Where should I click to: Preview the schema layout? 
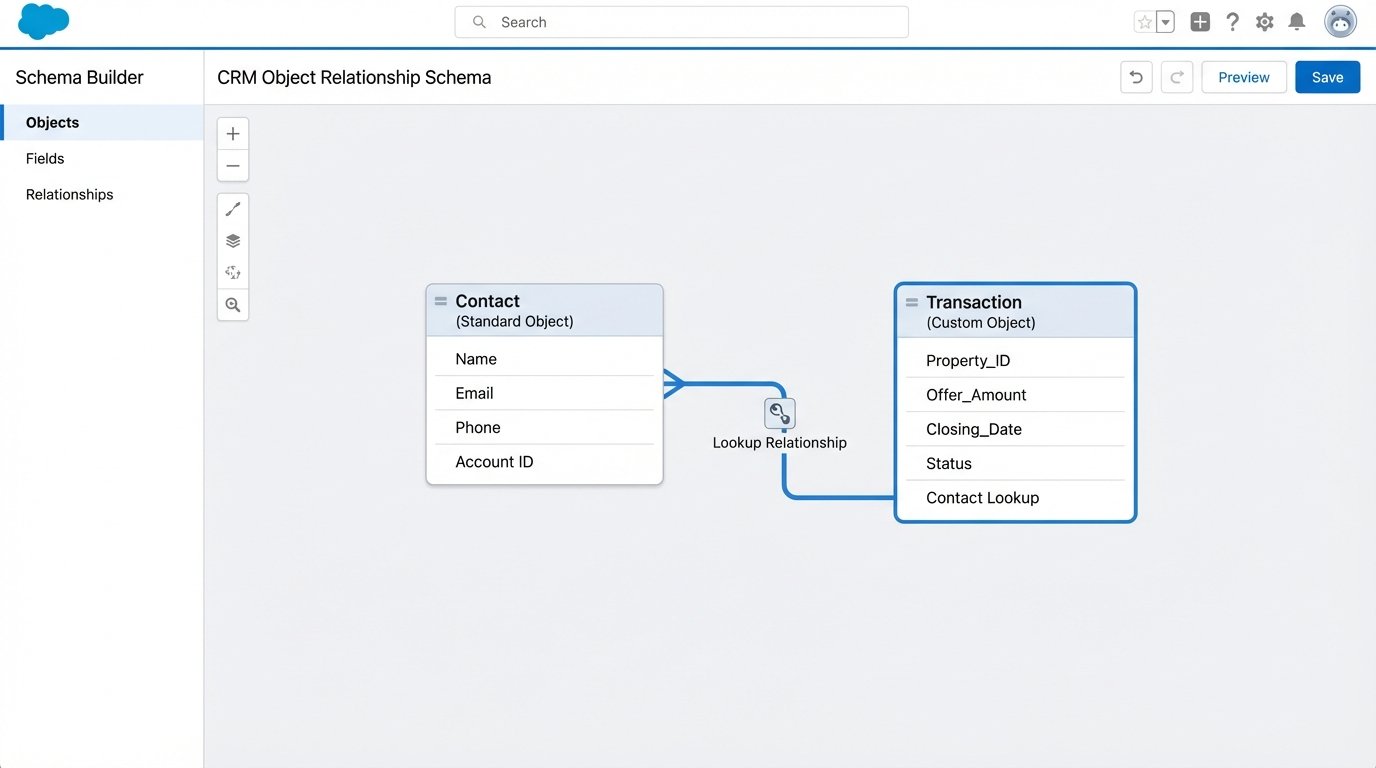point(1243,76)
